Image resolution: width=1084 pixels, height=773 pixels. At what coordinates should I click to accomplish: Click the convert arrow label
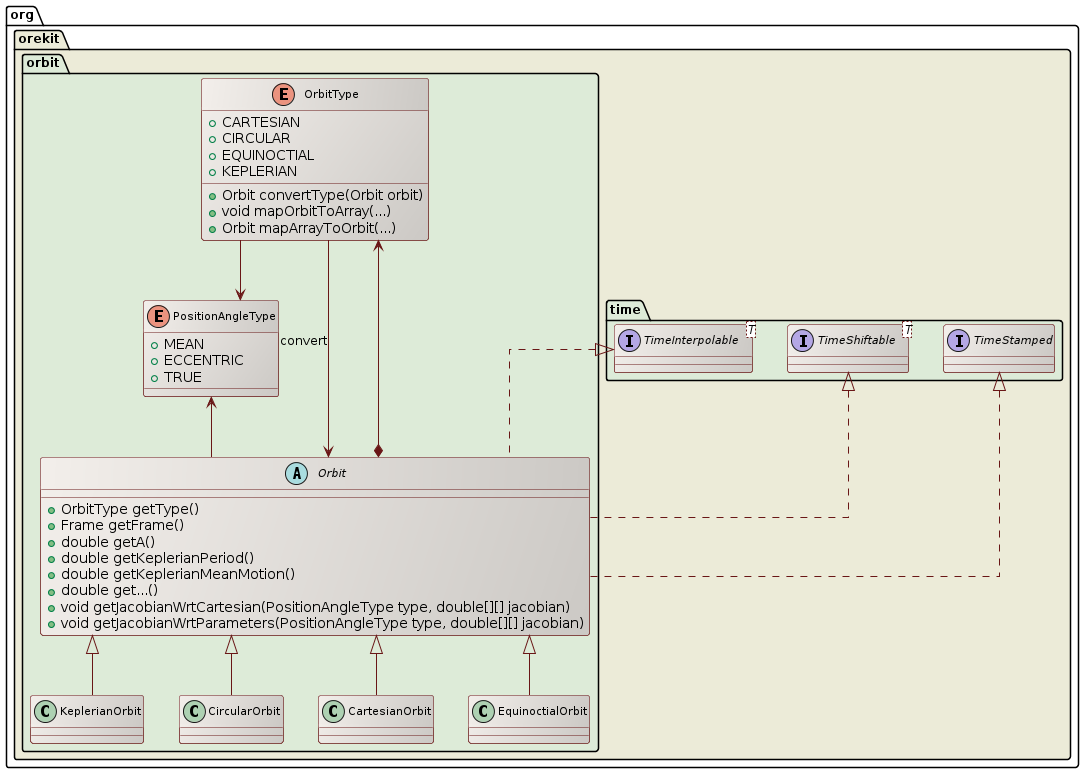tap(304, 340)
